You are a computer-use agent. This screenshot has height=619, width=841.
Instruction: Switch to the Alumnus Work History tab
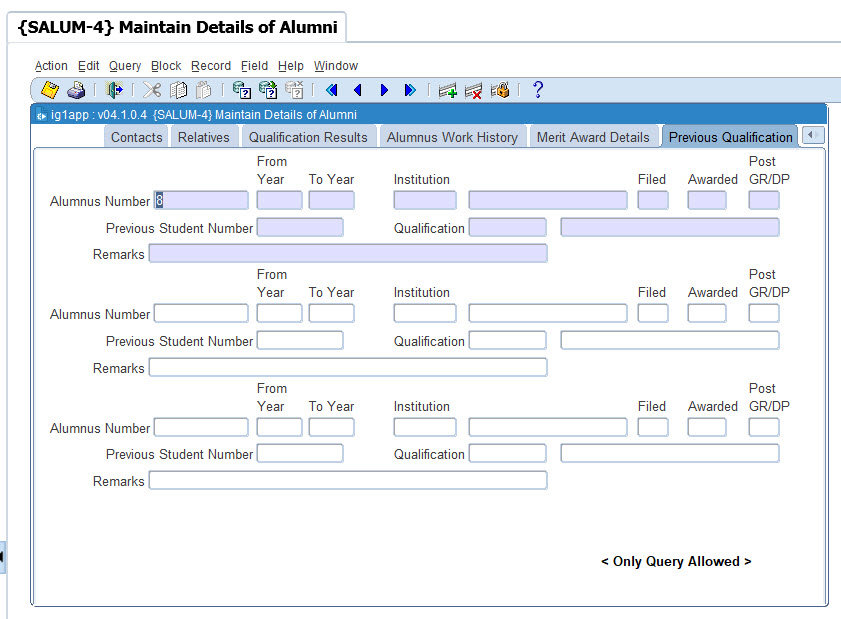pos(452,137)
